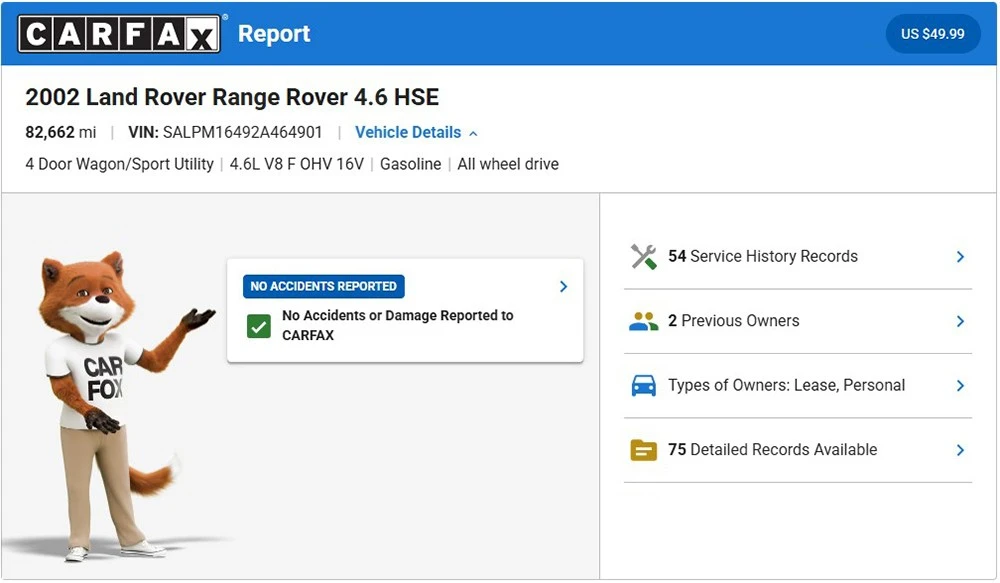Click the 2002 Land Rover Range Rover title
1000x583 pixels.
tap(232, 97)
